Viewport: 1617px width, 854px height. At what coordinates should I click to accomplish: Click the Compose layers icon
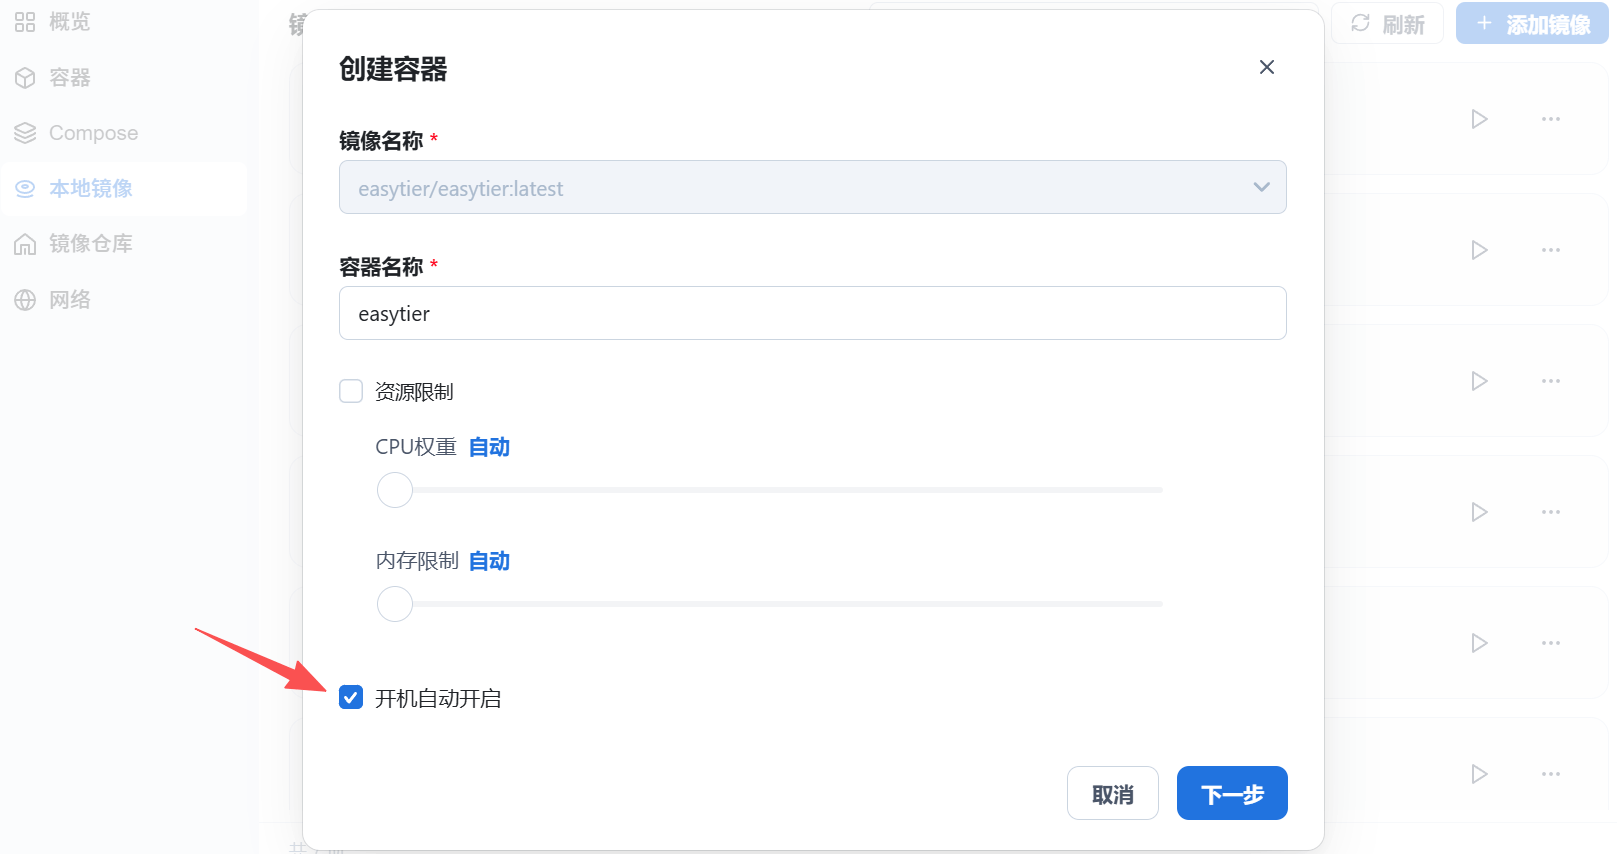pos(25,133)
